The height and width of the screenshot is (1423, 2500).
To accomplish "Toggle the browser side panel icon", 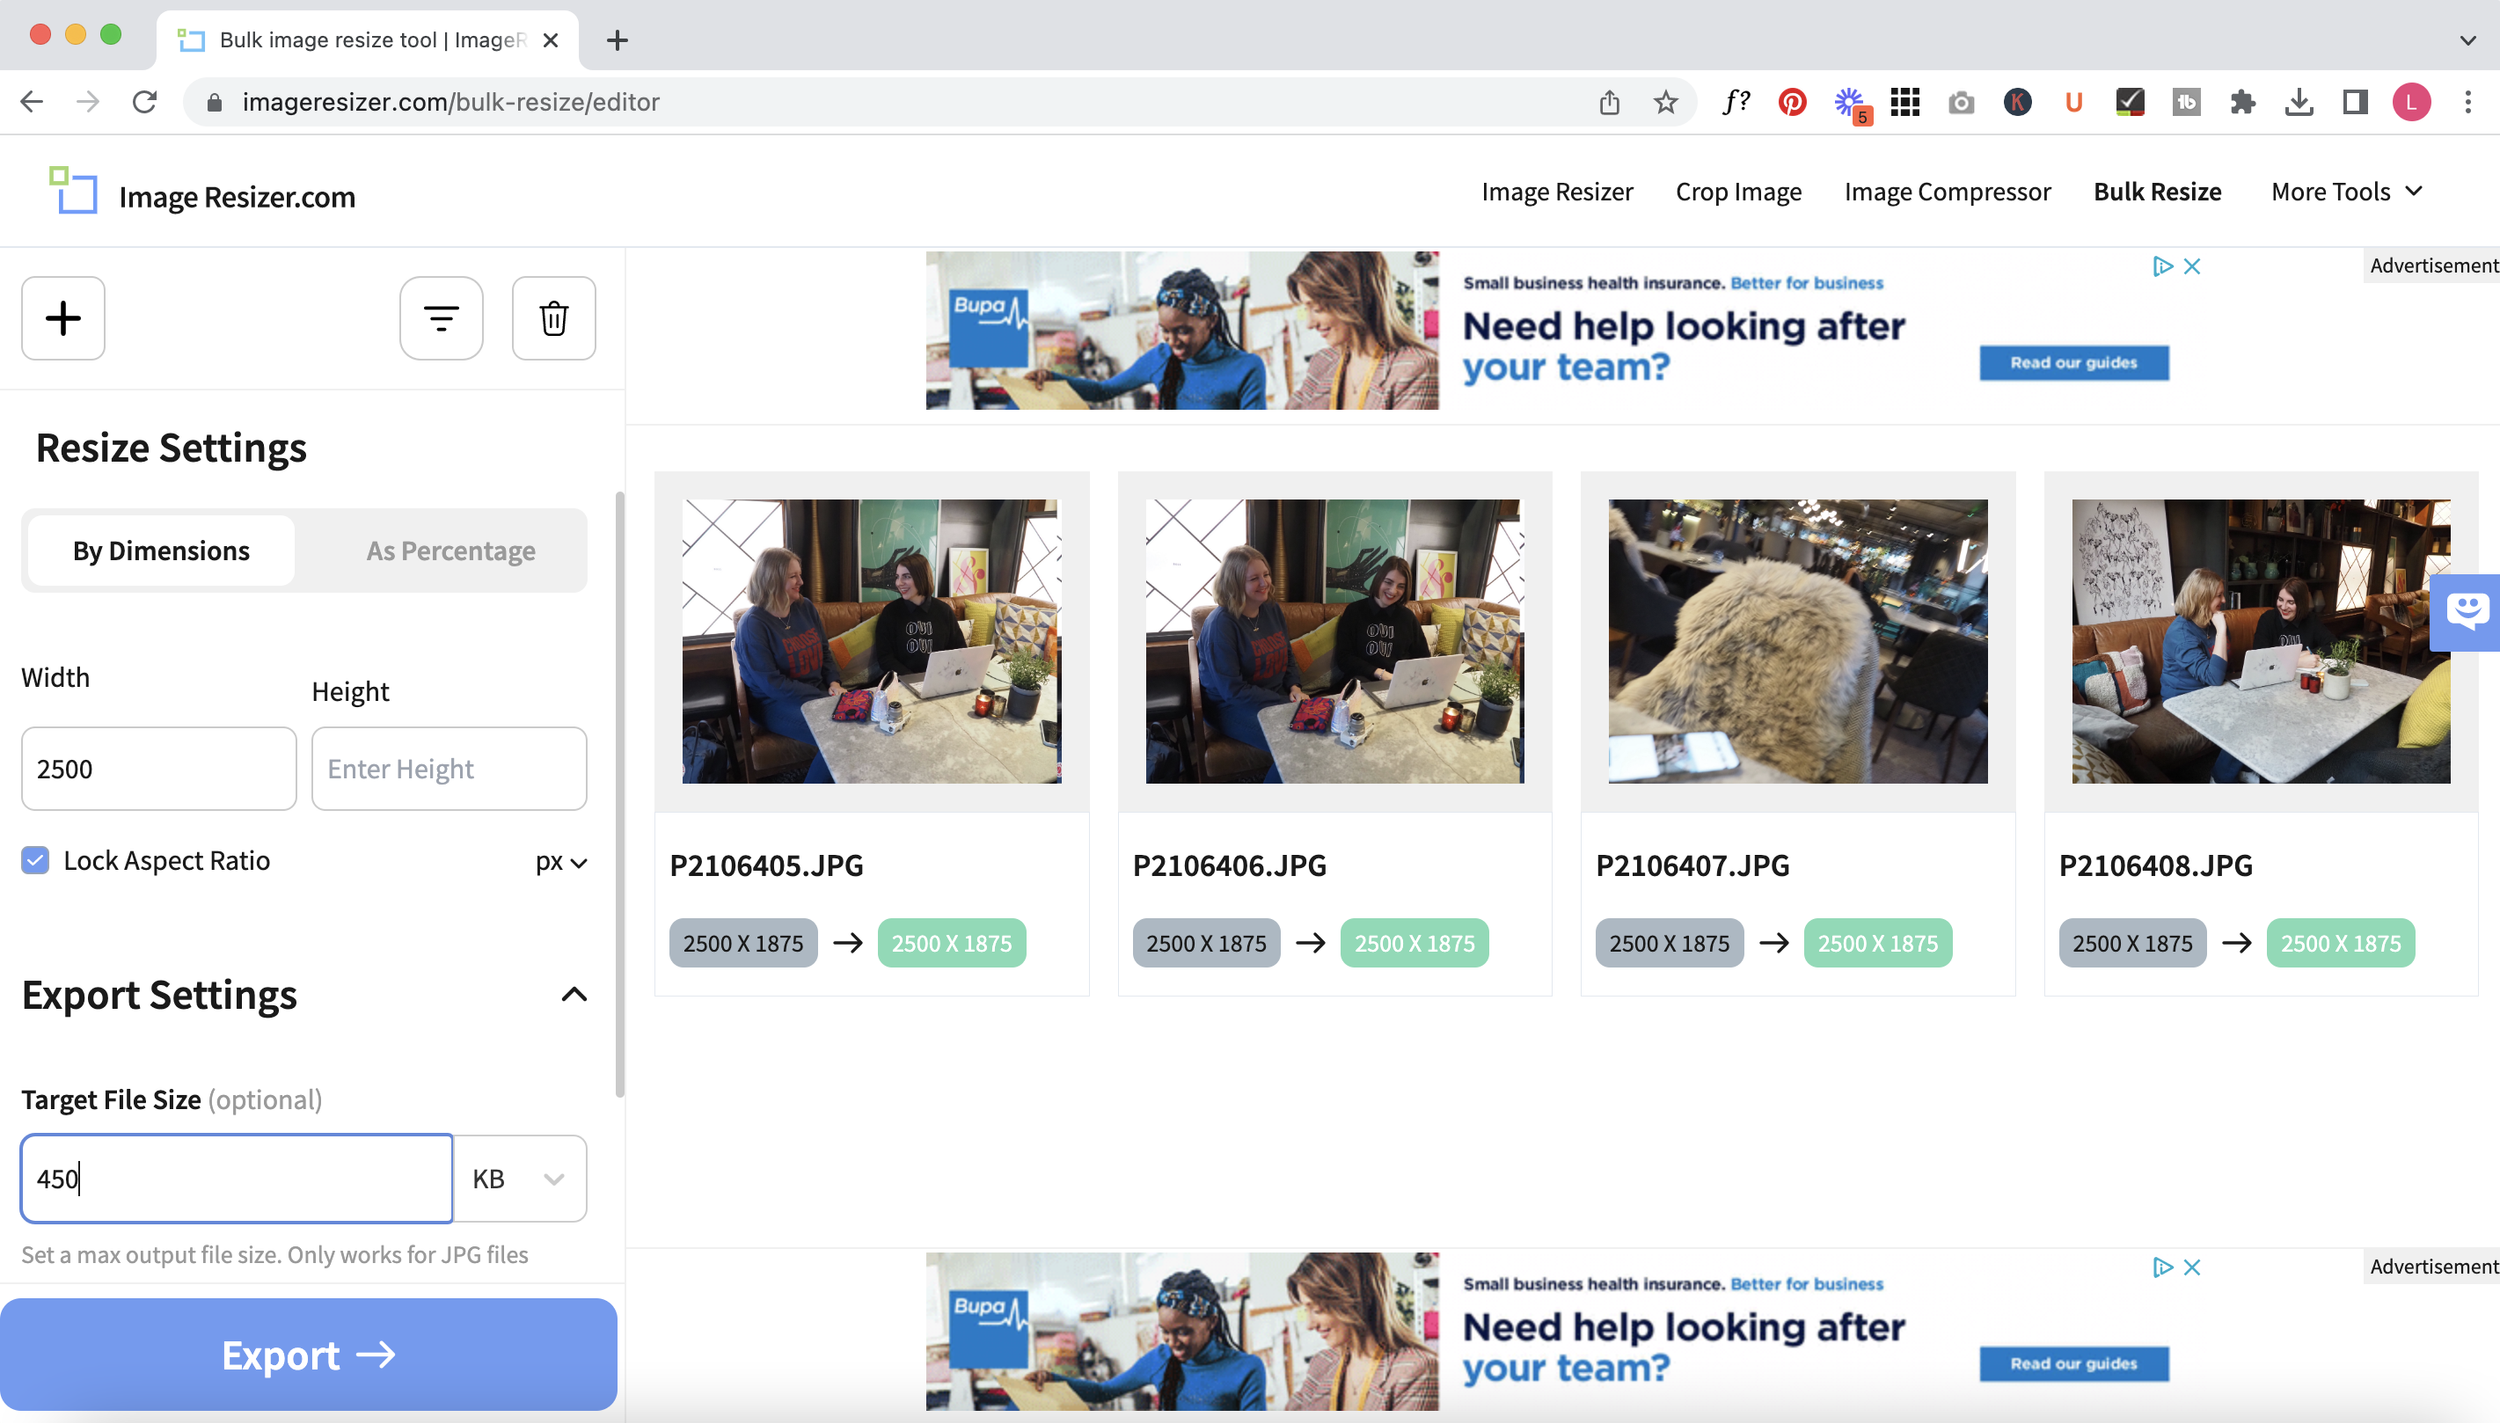I will (2355, 102).
